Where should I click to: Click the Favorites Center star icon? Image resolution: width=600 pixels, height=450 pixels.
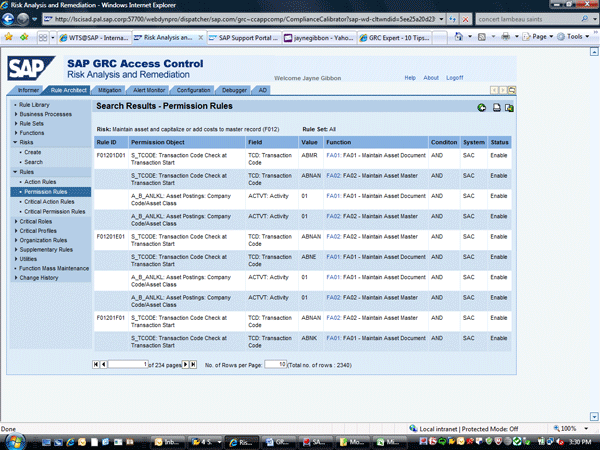pos(9,37)
